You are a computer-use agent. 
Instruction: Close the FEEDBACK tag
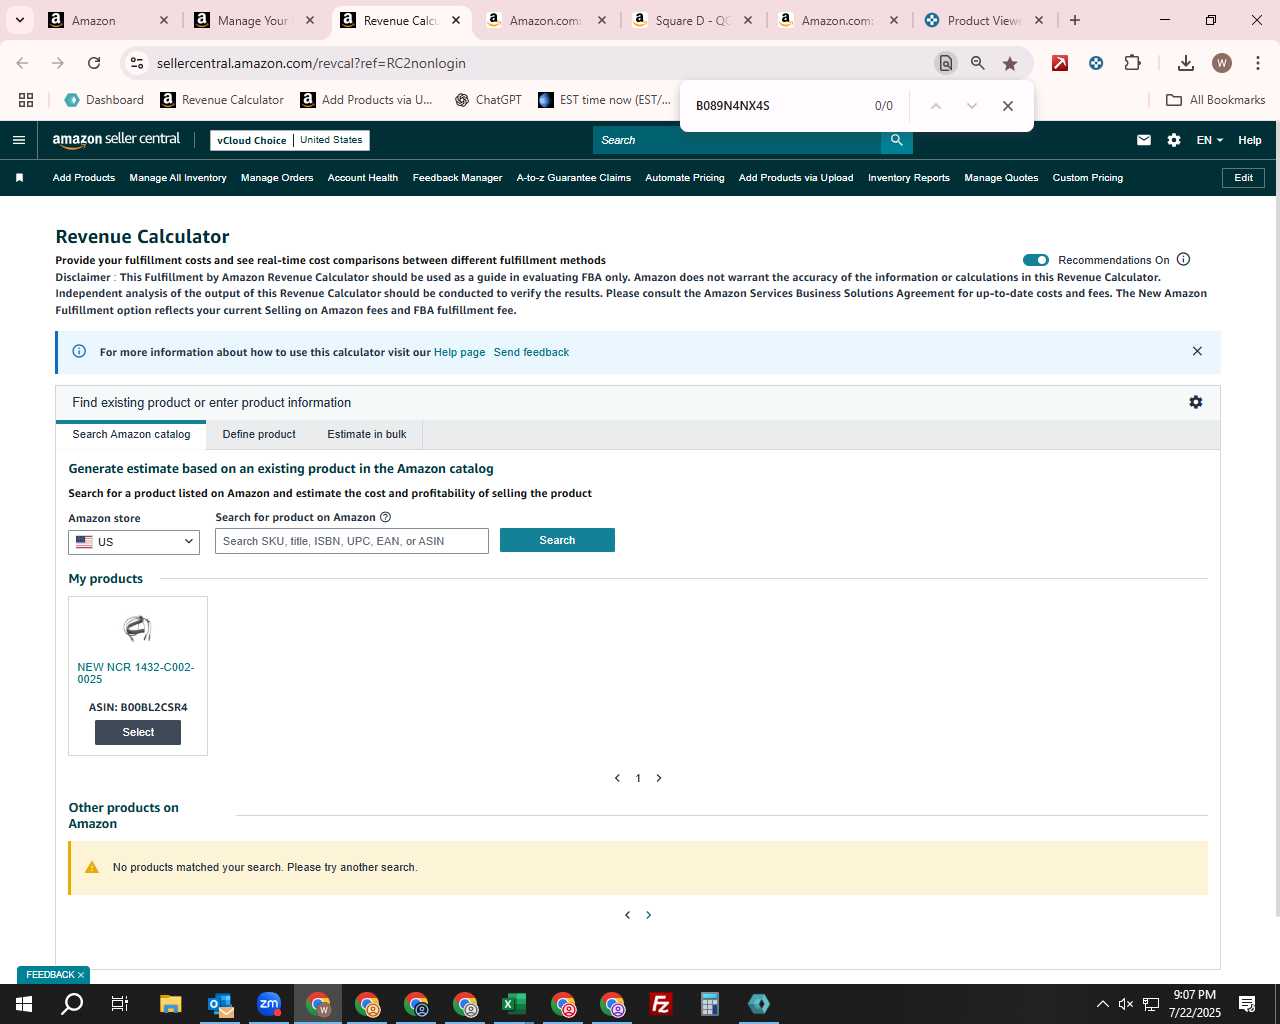click(81, 975)
